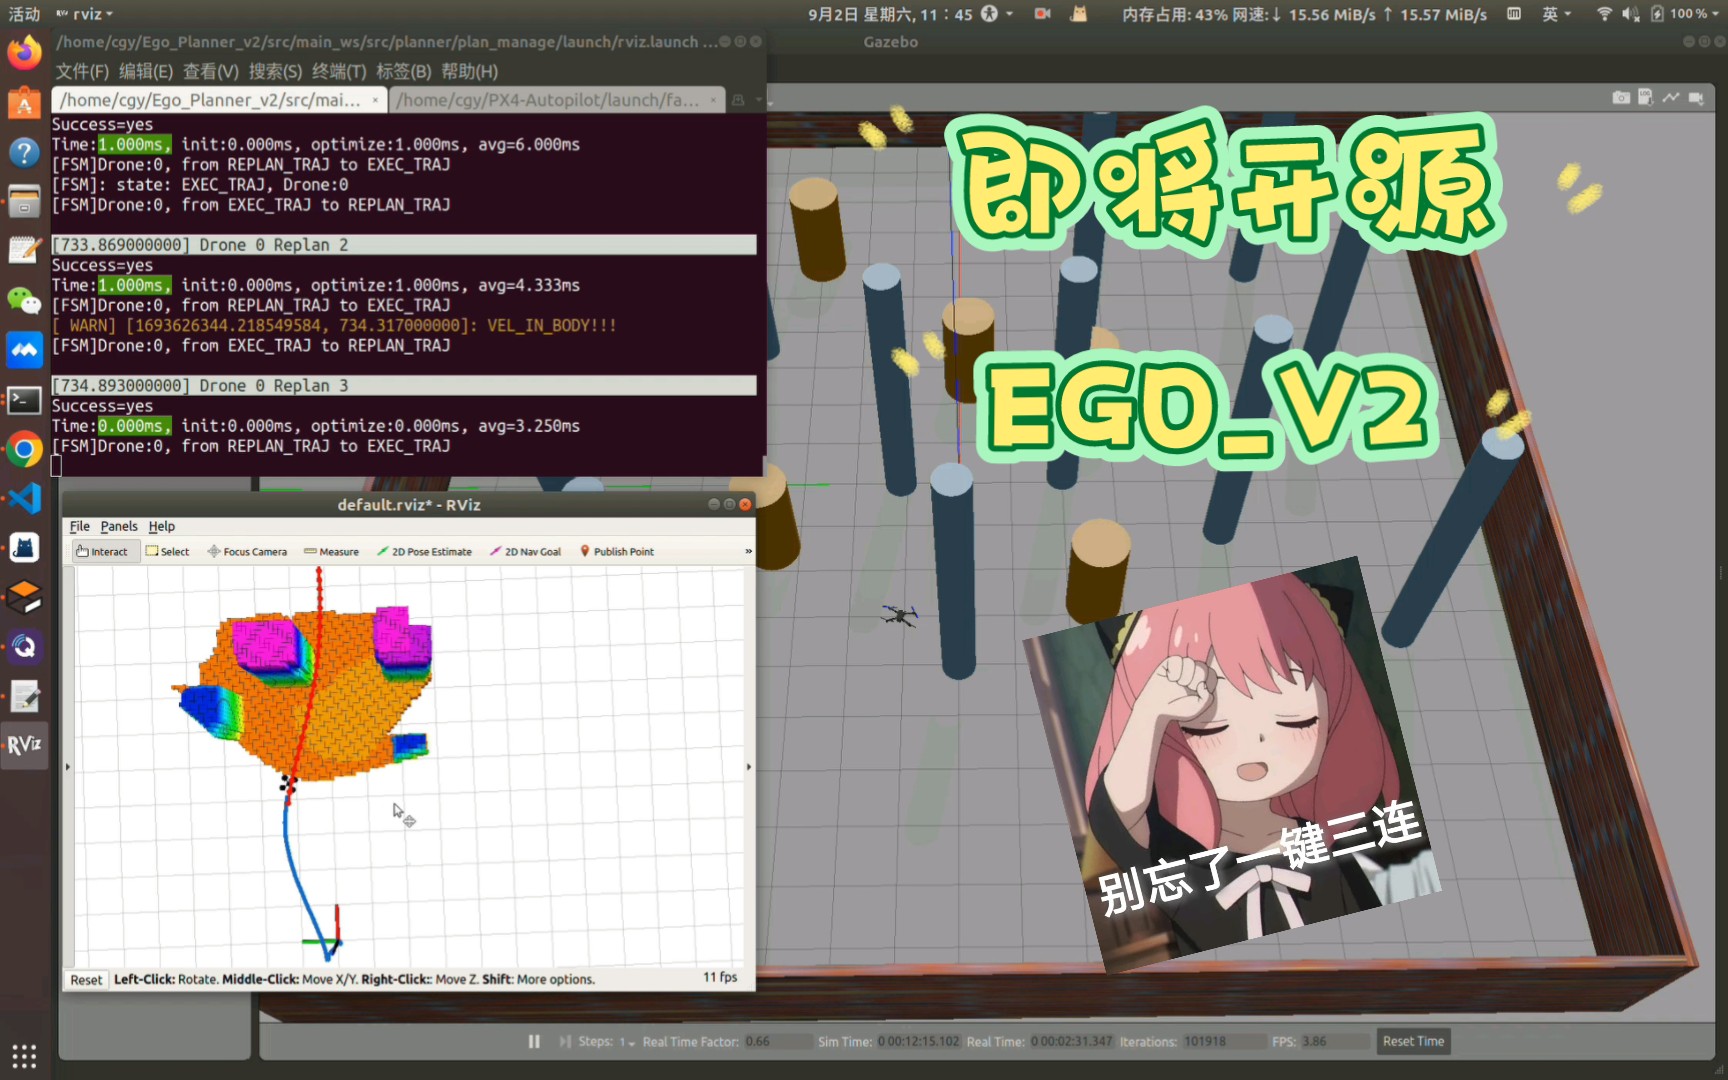
Task: Take a screenshot with Gazebo camera icon
Action: [1621, 97]
